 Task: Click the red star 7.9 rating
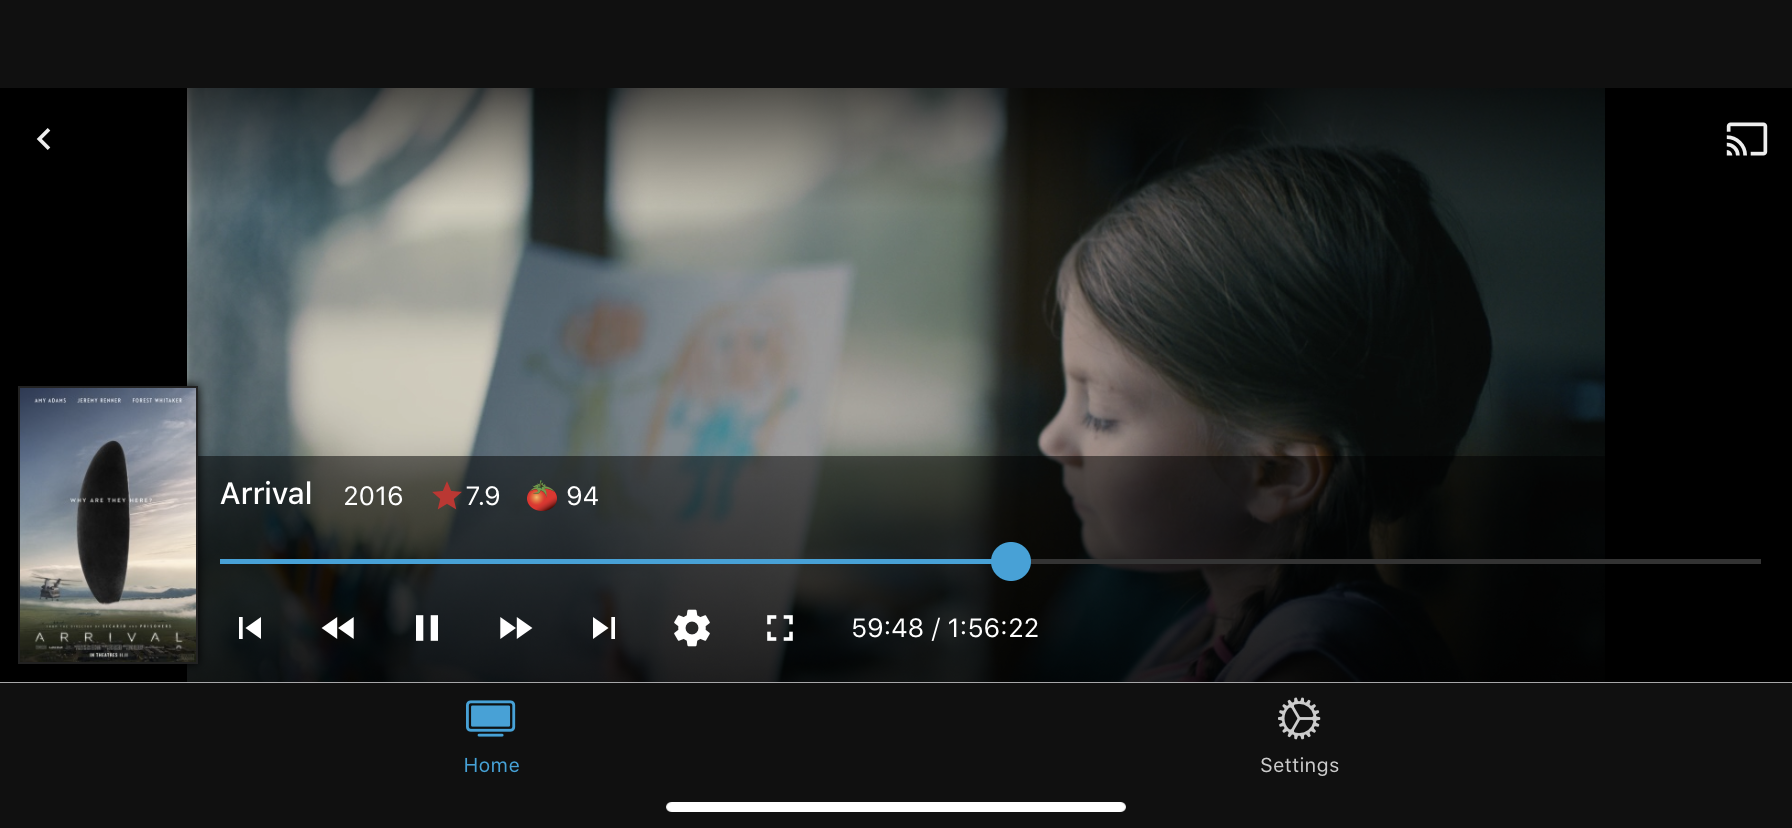click(x=466, y=496)
